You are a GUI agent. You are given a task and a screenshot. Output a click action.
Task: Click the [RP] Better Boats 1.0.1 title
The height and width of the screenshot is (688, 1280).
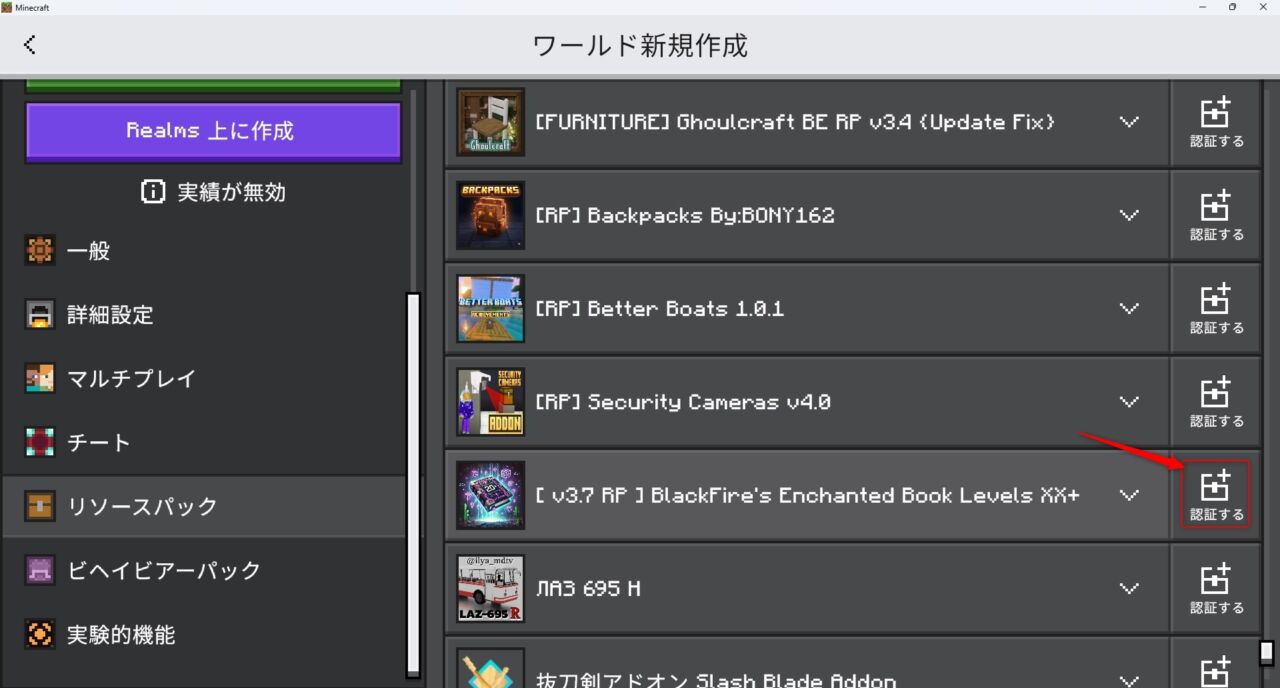(x=660, y=308)
